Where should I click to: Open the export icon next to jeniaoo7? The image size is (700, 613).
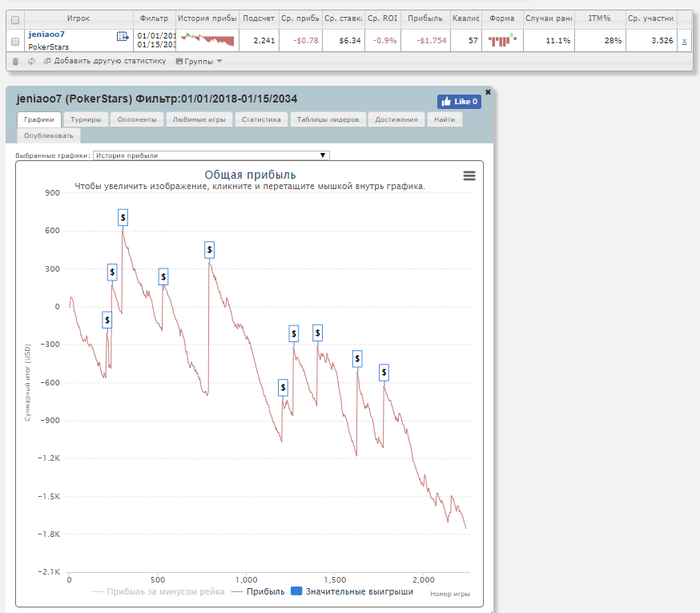[x=122, y=36]
